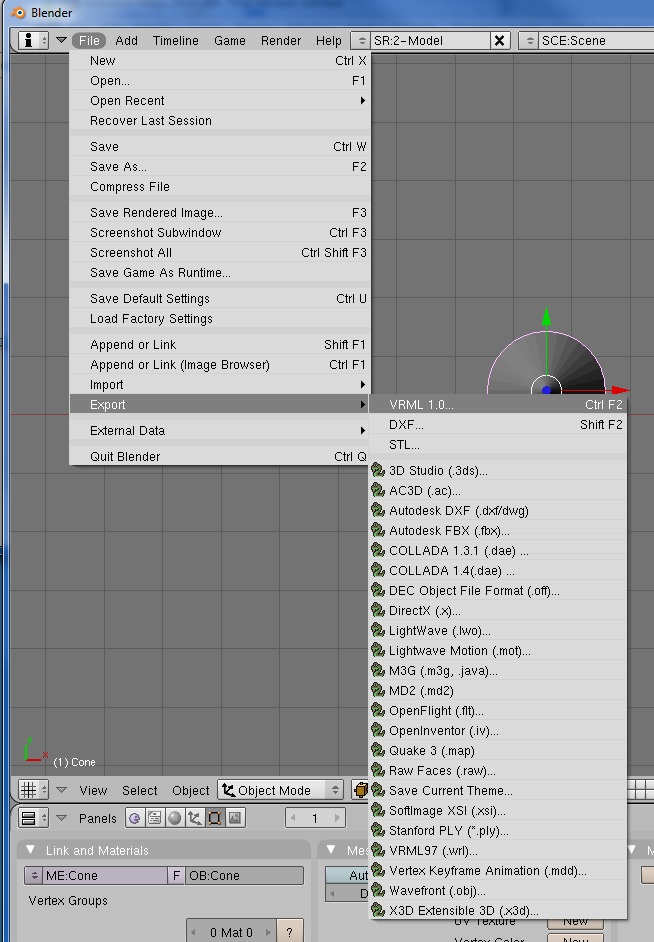The image size is (654, 942).
Task: Open the Logic context panel icon
Action: click(135, 818)
